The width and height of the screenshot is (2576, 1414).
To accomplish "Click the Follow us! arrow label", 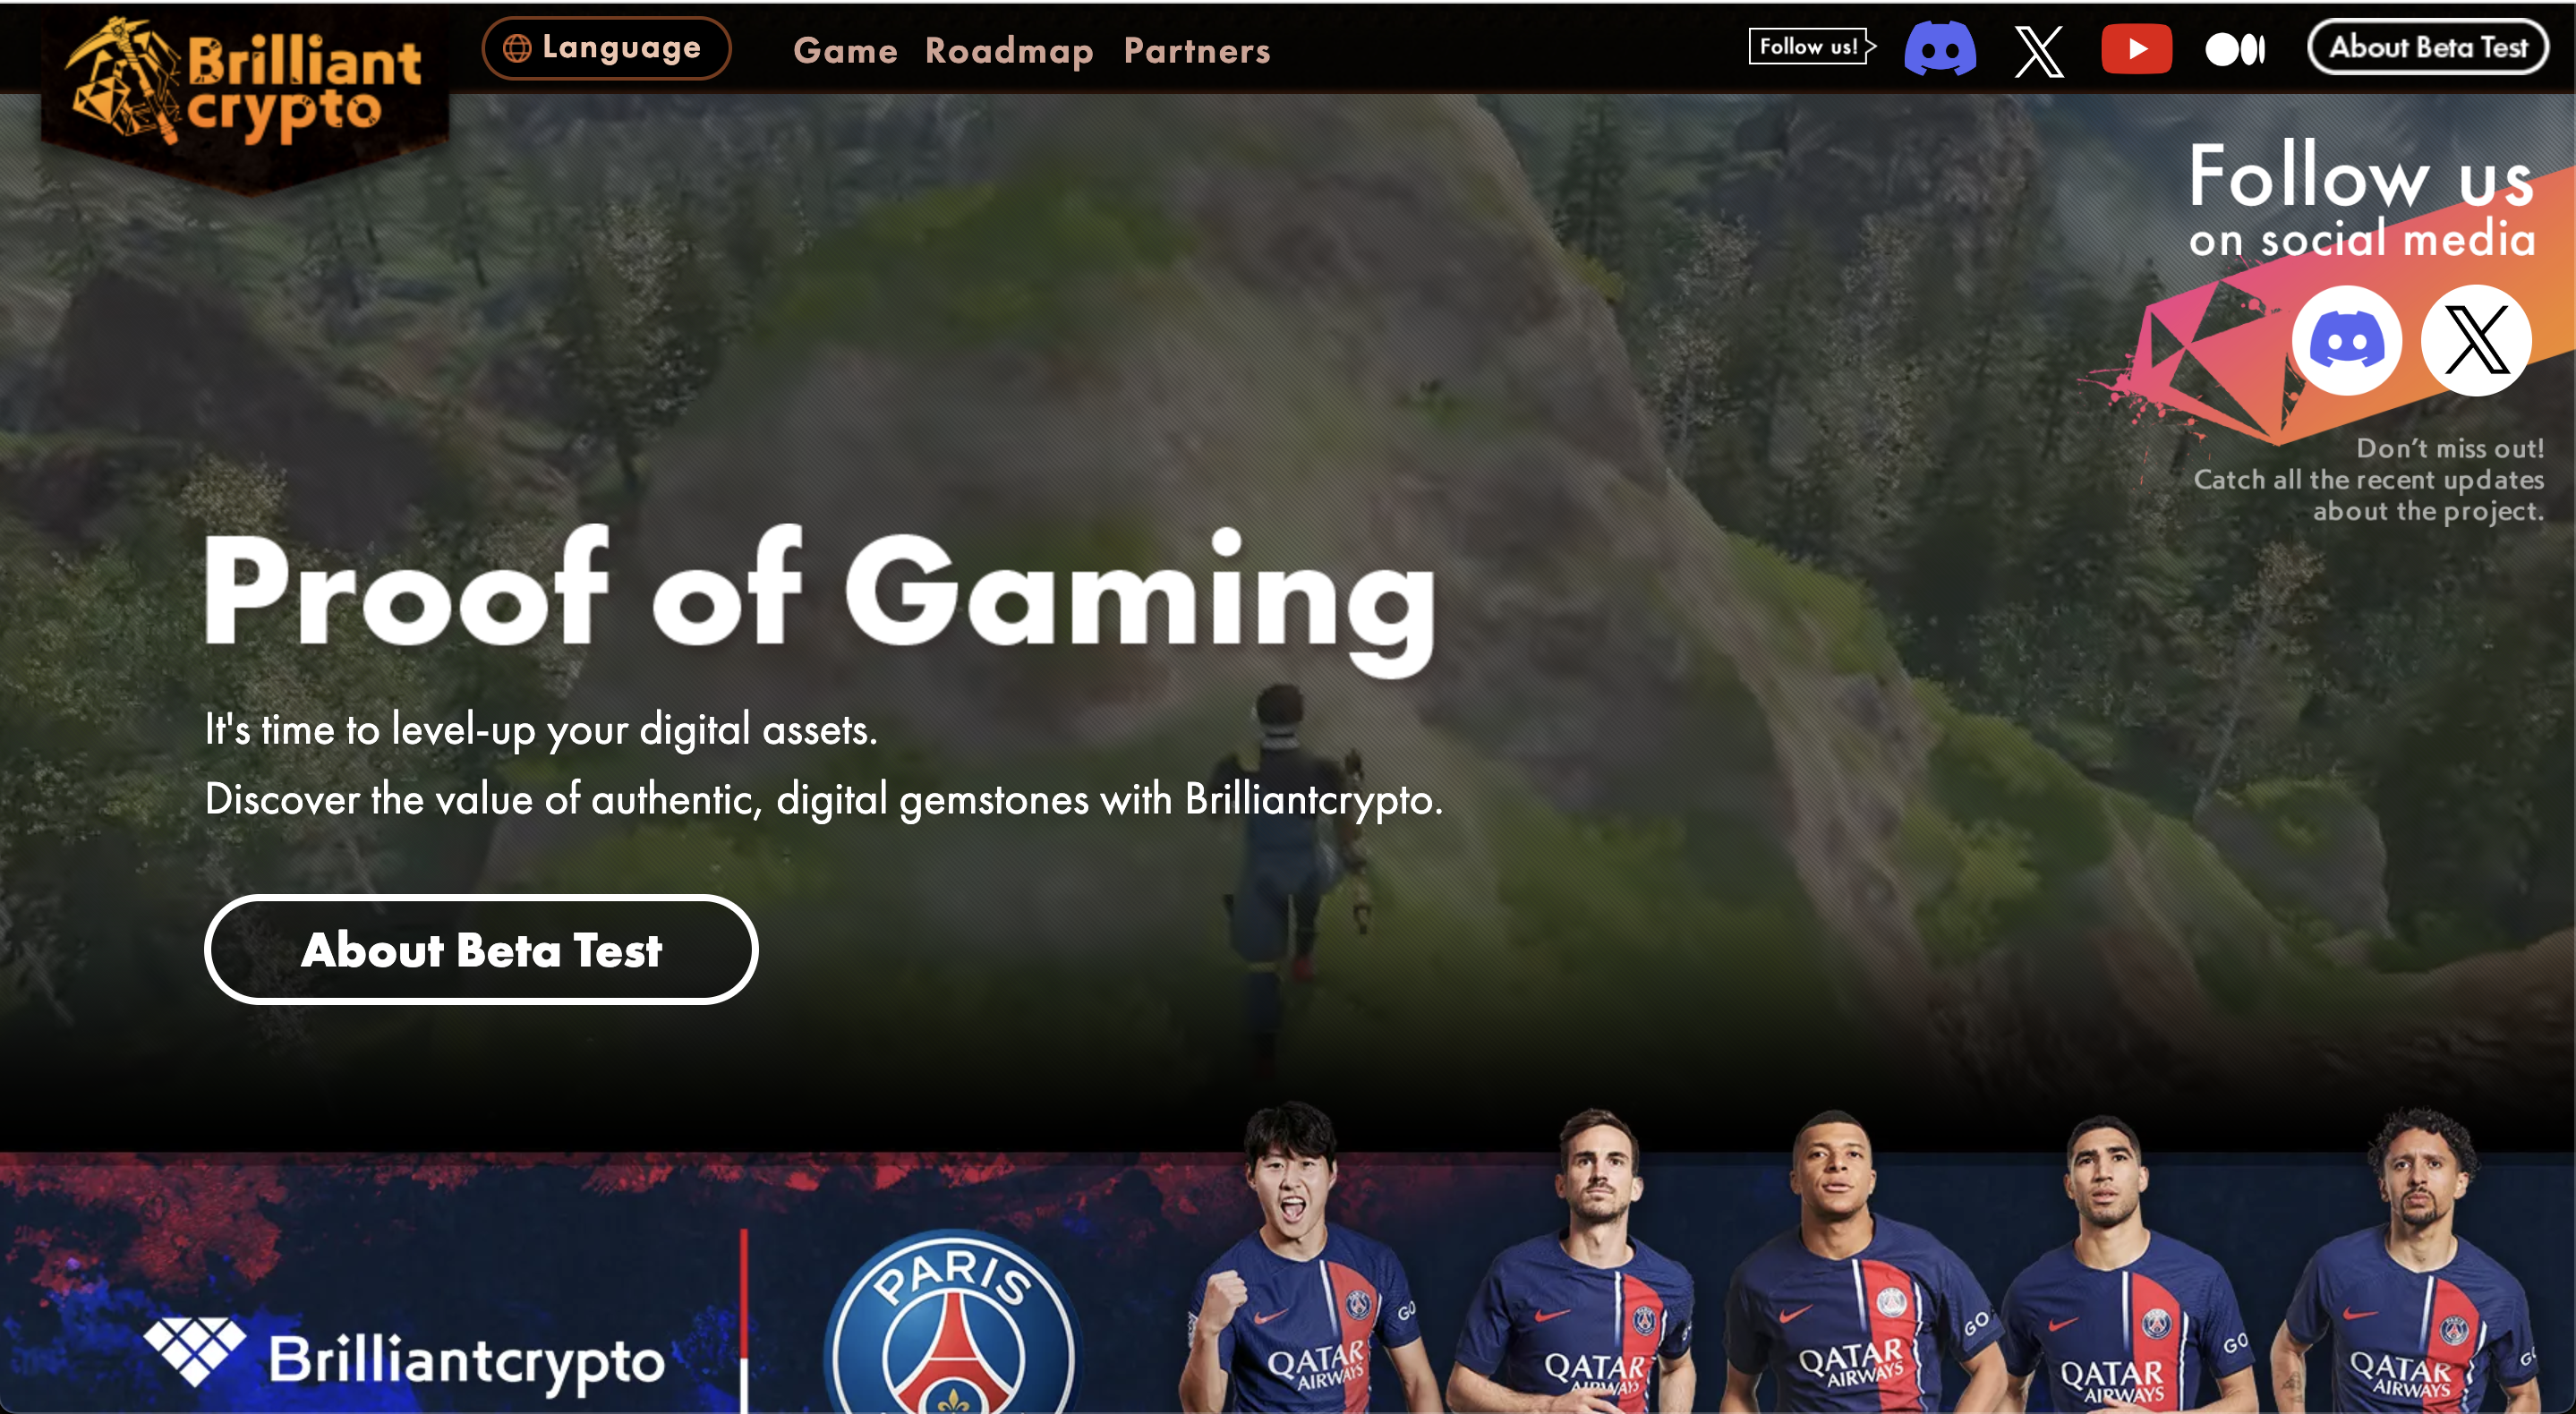I will coord(1812,46).
